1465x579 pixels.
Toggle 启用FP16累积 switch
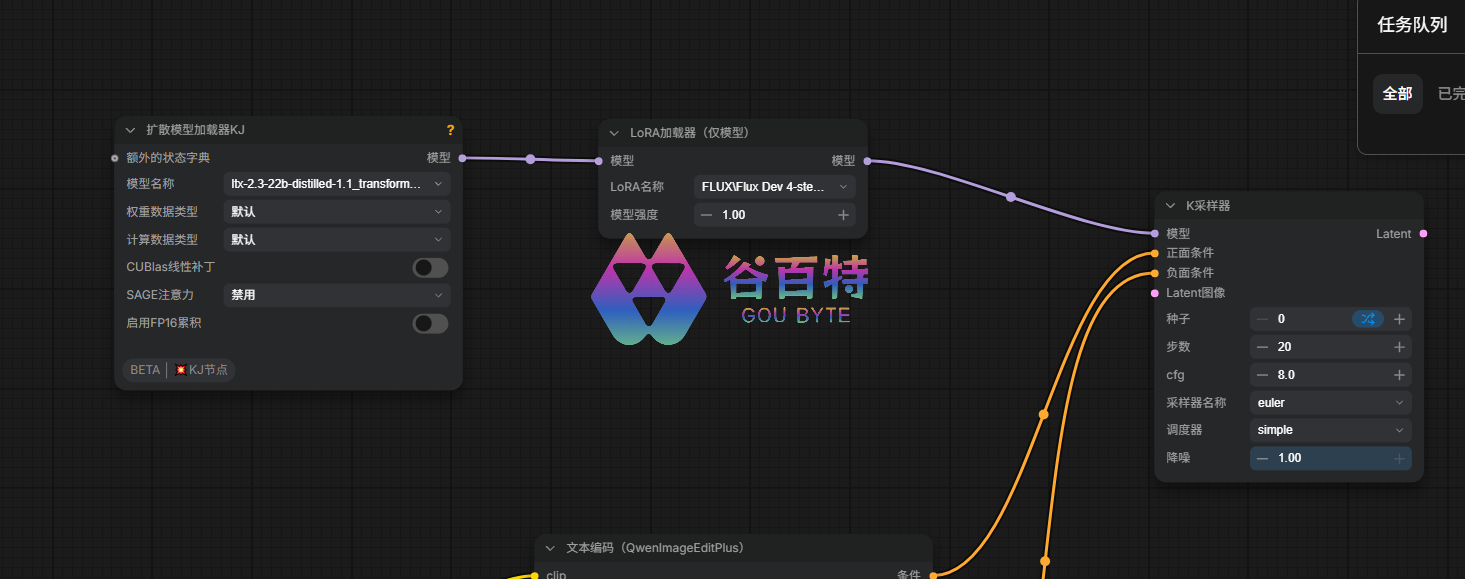431,323
